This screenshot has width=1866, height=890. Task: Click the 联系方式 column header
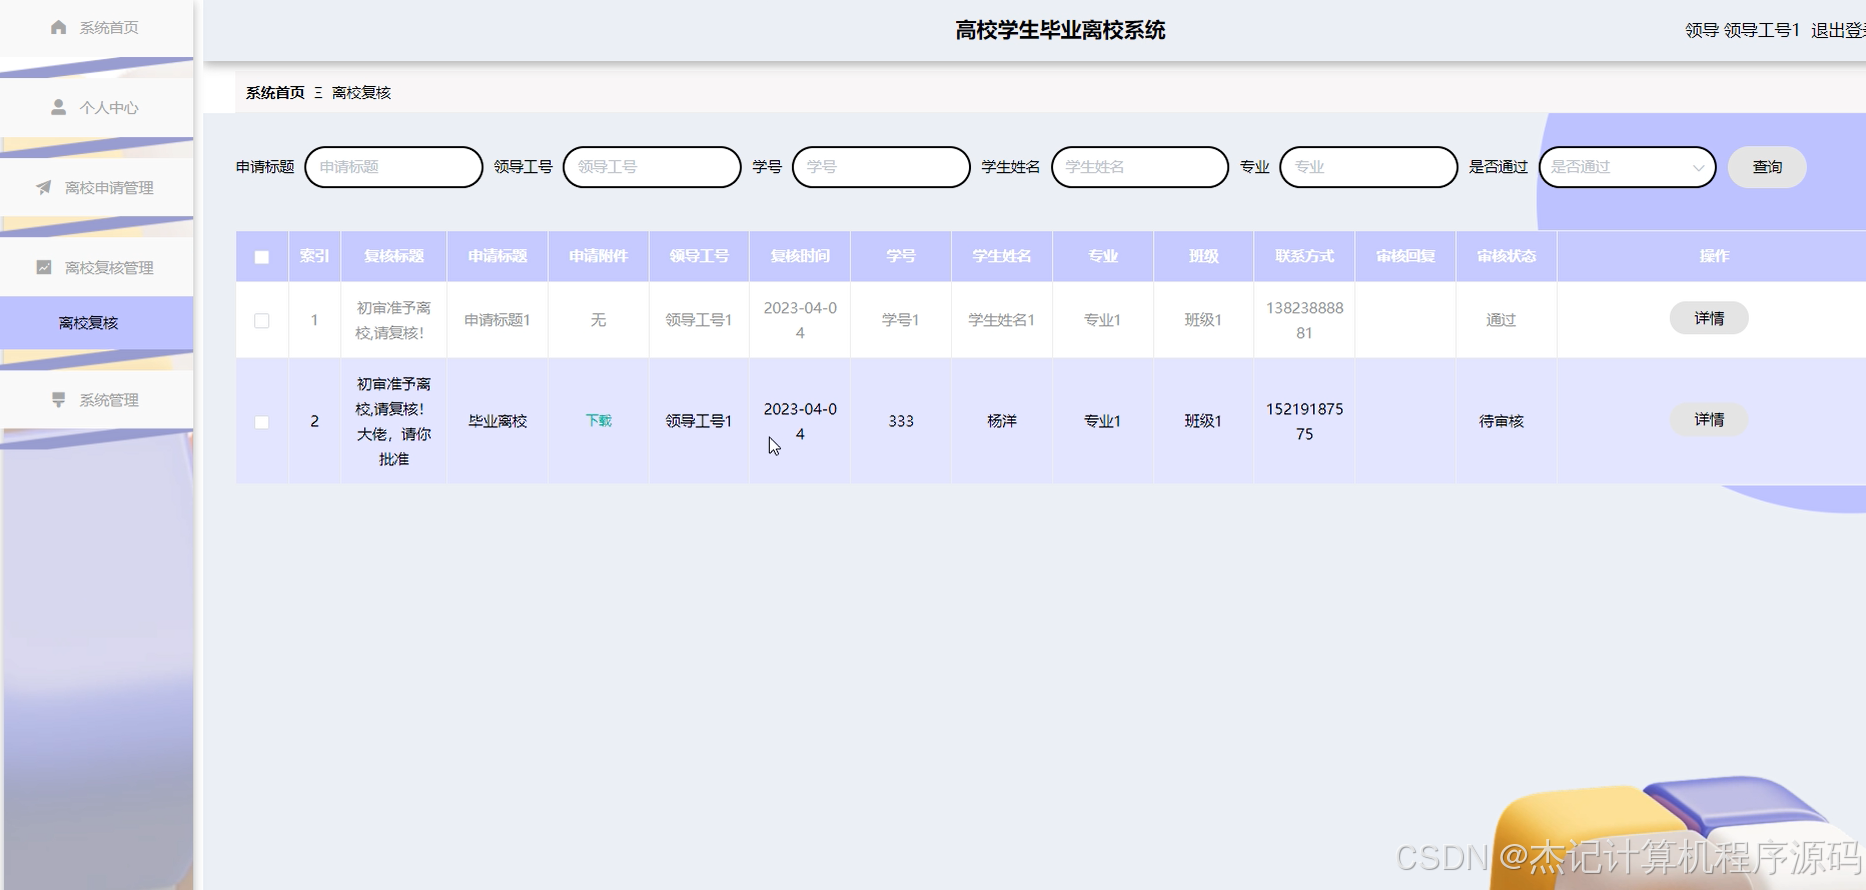pos(1304,256)
